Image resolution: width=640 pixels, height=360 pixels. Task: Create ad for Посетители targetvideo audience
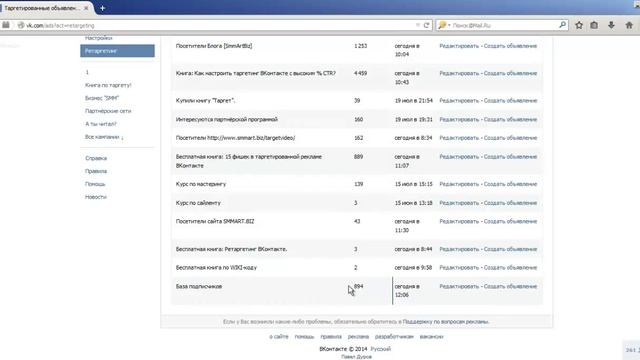tap(510, 138)
